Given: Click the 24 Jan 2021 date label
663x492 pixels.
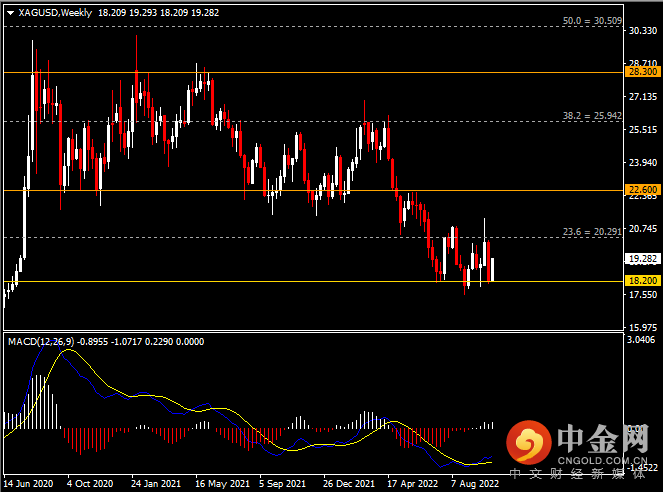Looking at the screenshot, I should tap(156, 484).
